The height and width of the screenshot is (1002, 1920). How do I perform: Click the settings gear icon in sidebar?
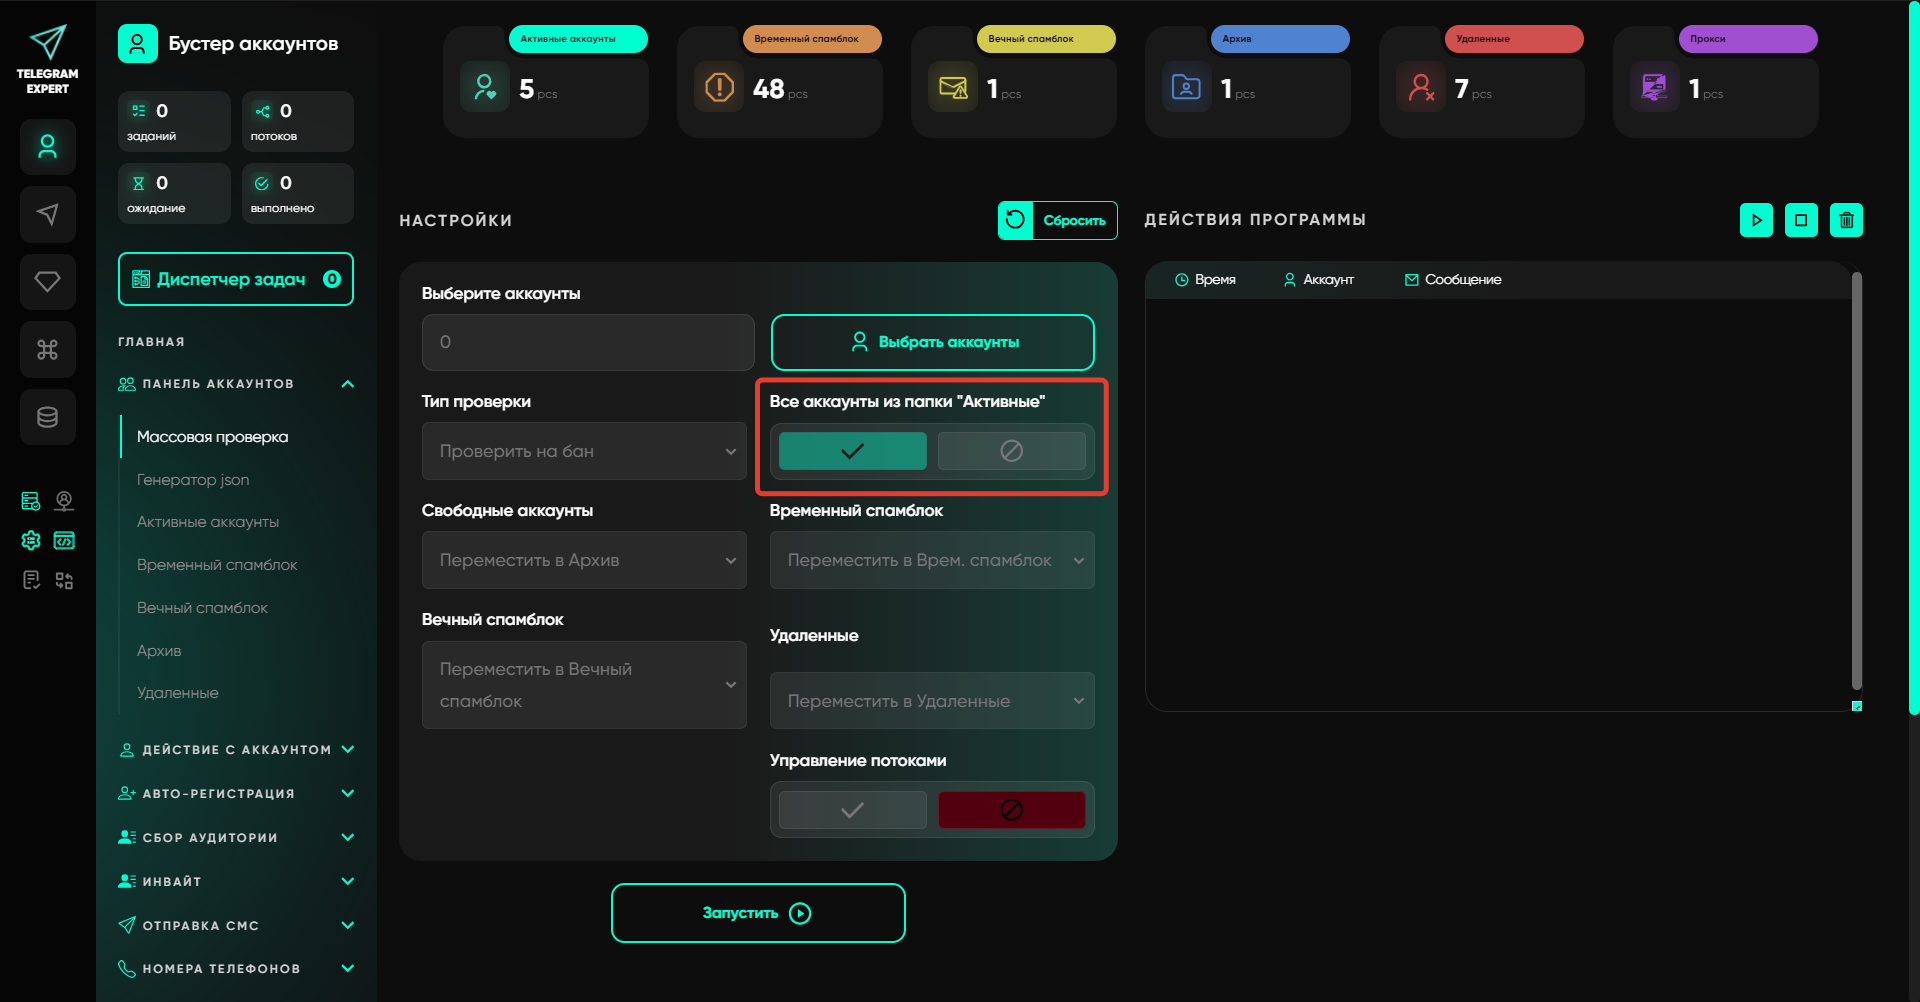click(31, 541)
